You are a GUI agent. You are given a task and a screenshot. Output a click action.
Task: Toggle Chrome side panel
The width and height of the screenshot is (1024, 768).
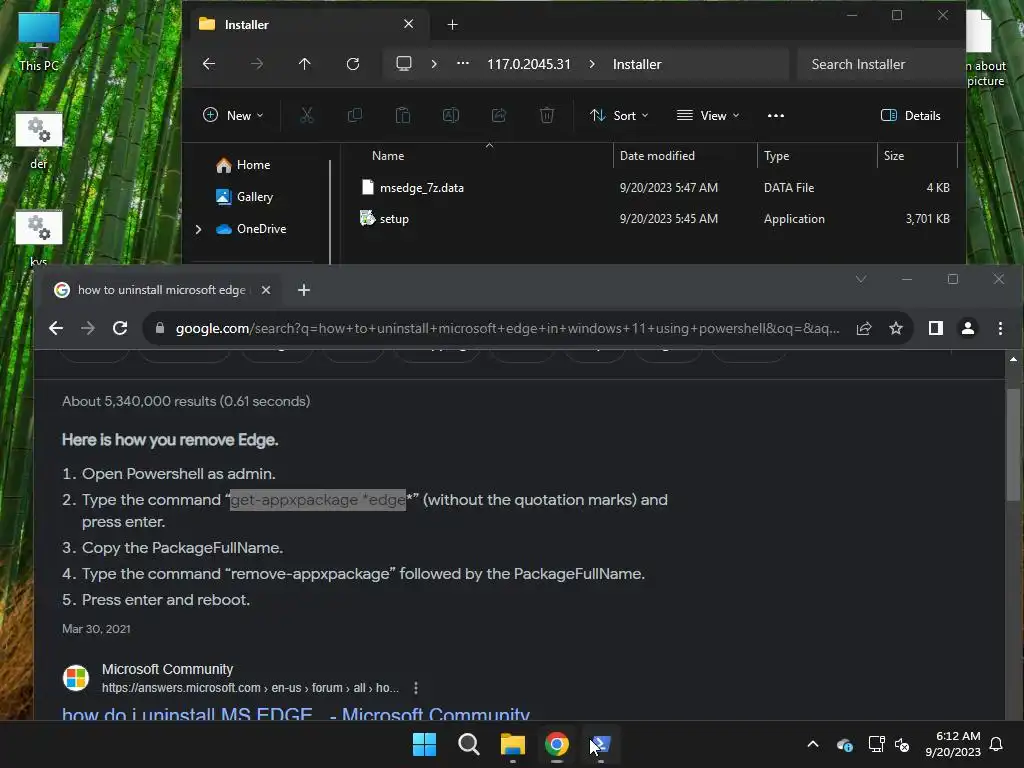click(x=936, y=328)
